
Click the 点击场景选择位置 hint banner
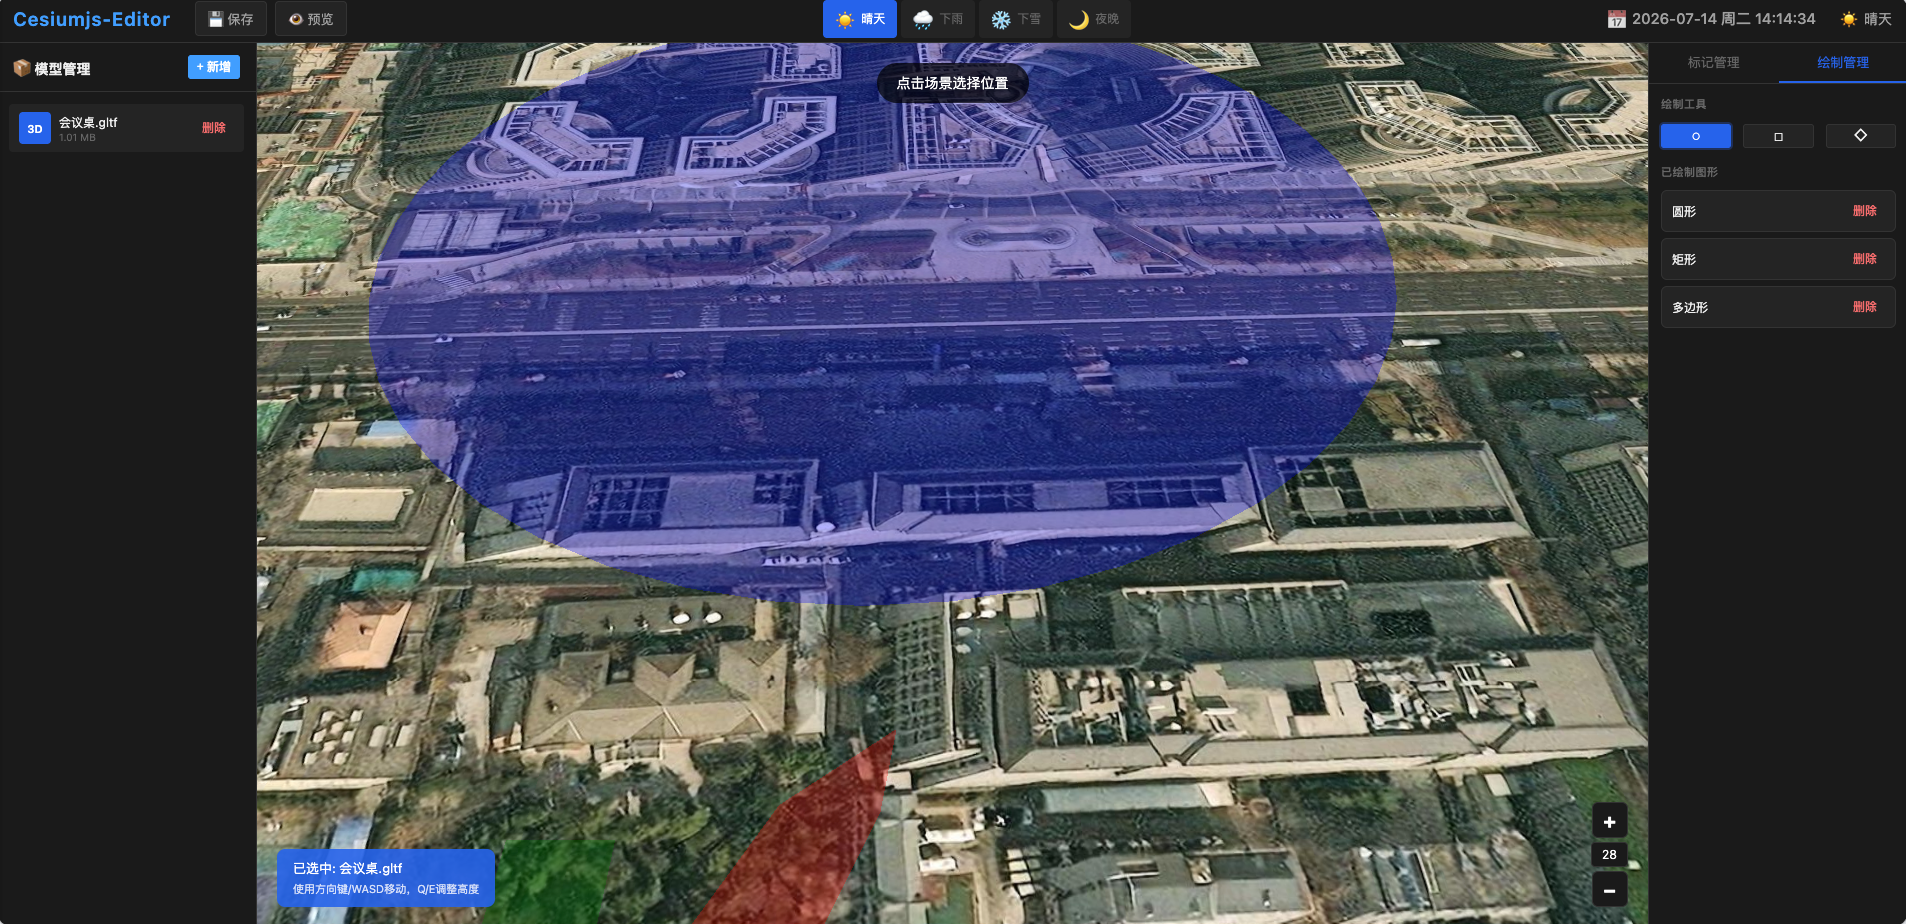tap(952, 83)
